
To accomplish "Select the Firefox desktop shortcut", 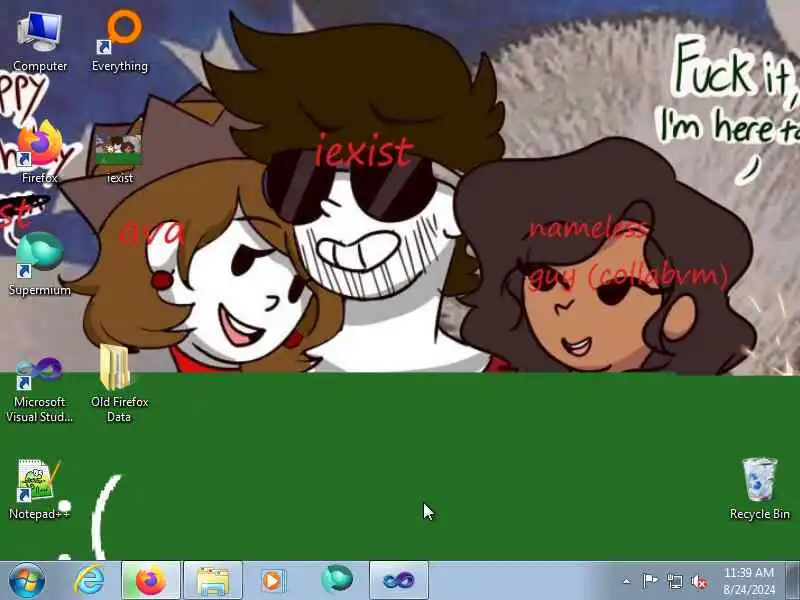I will pyautogui.click(x=40, y=153).
